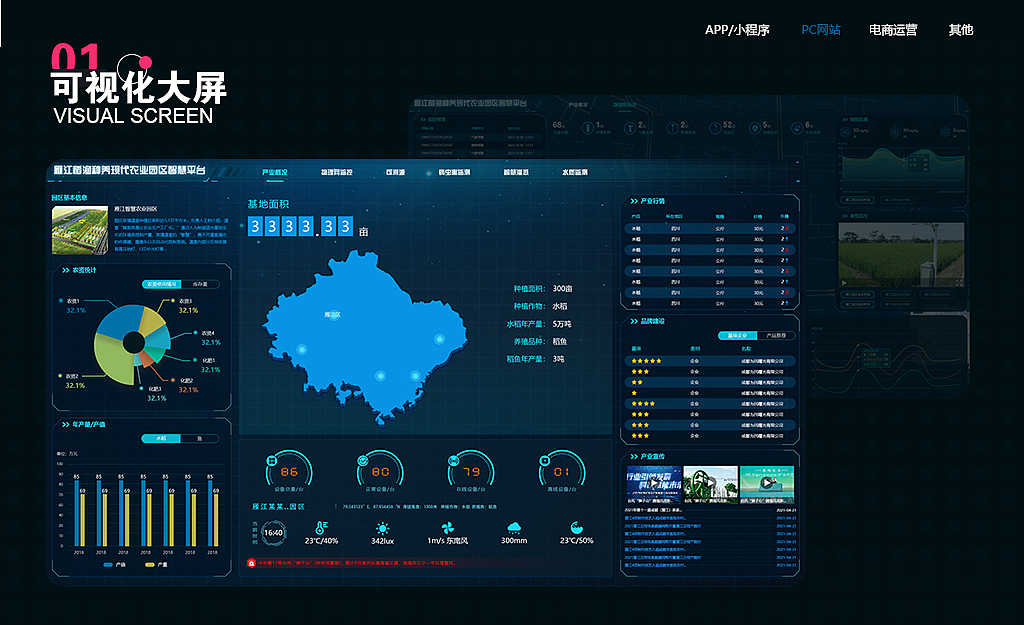Select the 农资使用情况 toggle option
The width and height of the screenshot is (1024, 625).
(161, 284)
